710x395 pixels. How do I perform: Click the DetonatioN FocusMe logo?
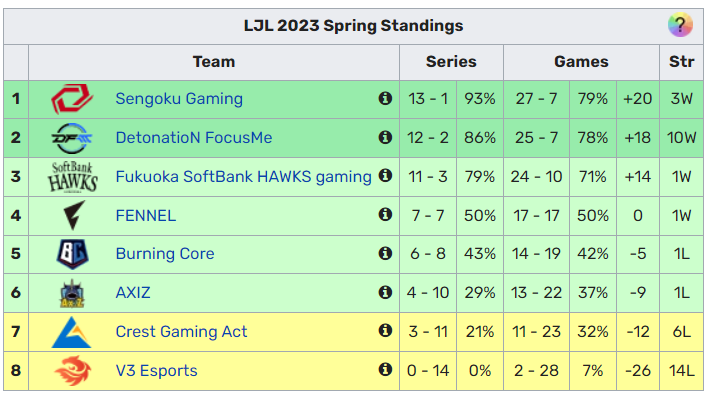tap(72, 138)
